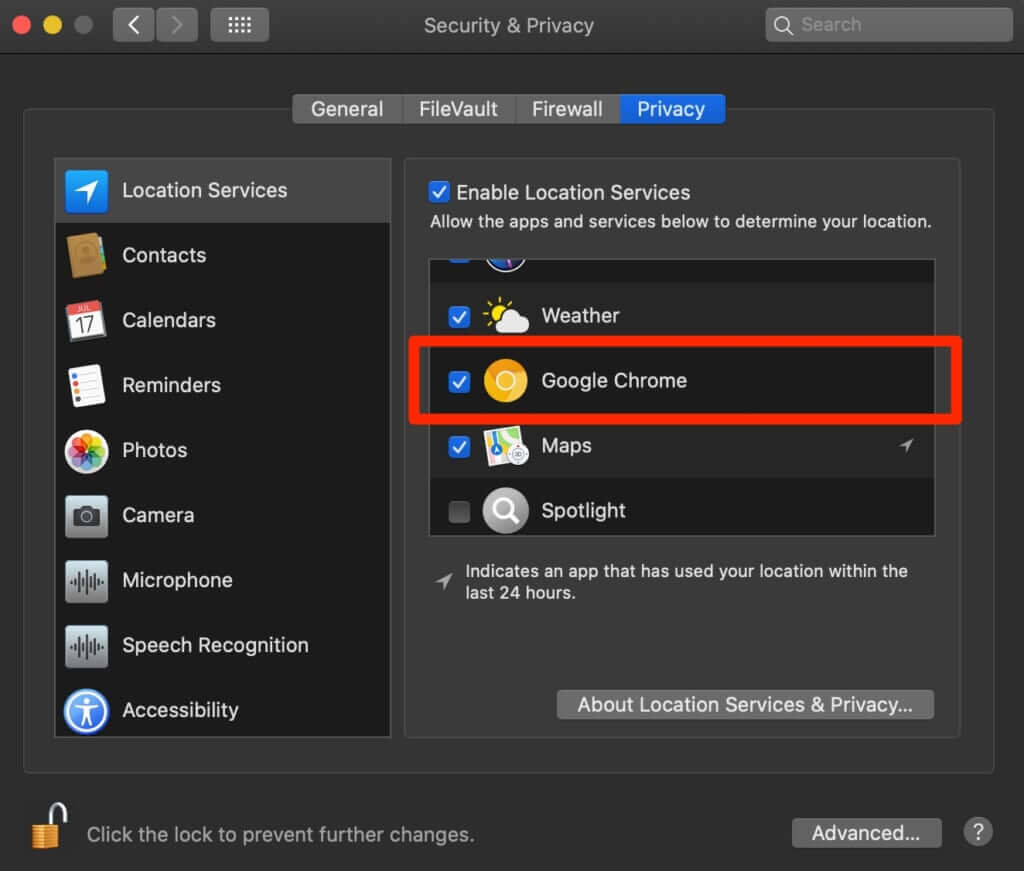
Task: Click the Spotlight magnifier icon
Action: 505,511
